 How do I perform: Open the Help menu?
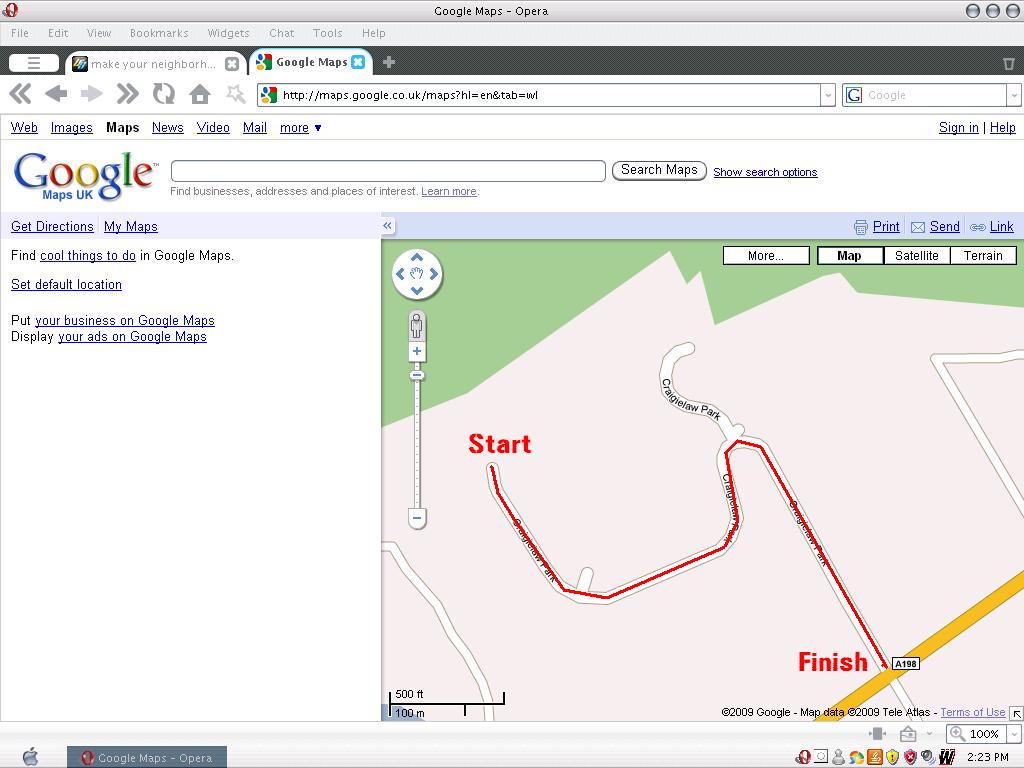374,33
